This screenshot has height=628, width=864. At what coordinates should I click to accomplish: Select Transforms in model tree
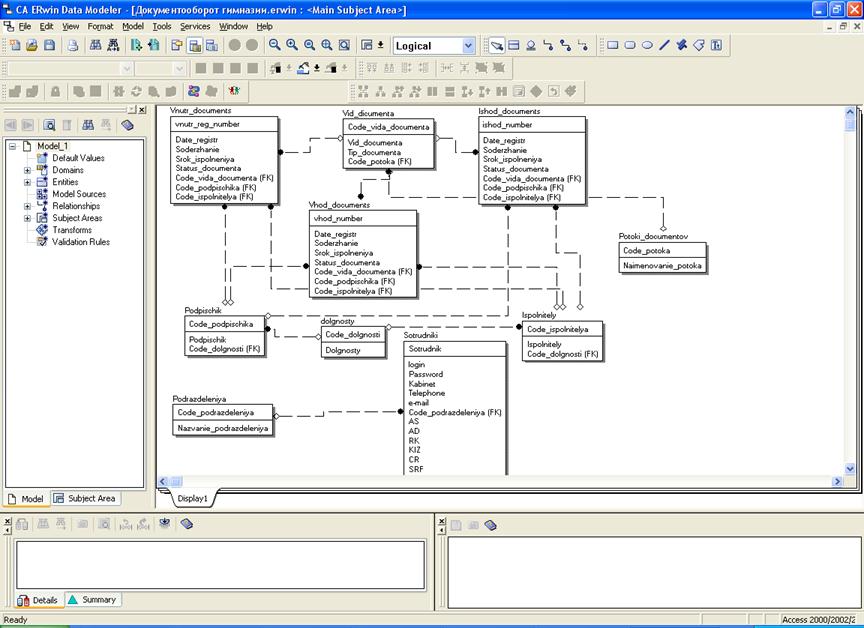click(x=72, y=230)
